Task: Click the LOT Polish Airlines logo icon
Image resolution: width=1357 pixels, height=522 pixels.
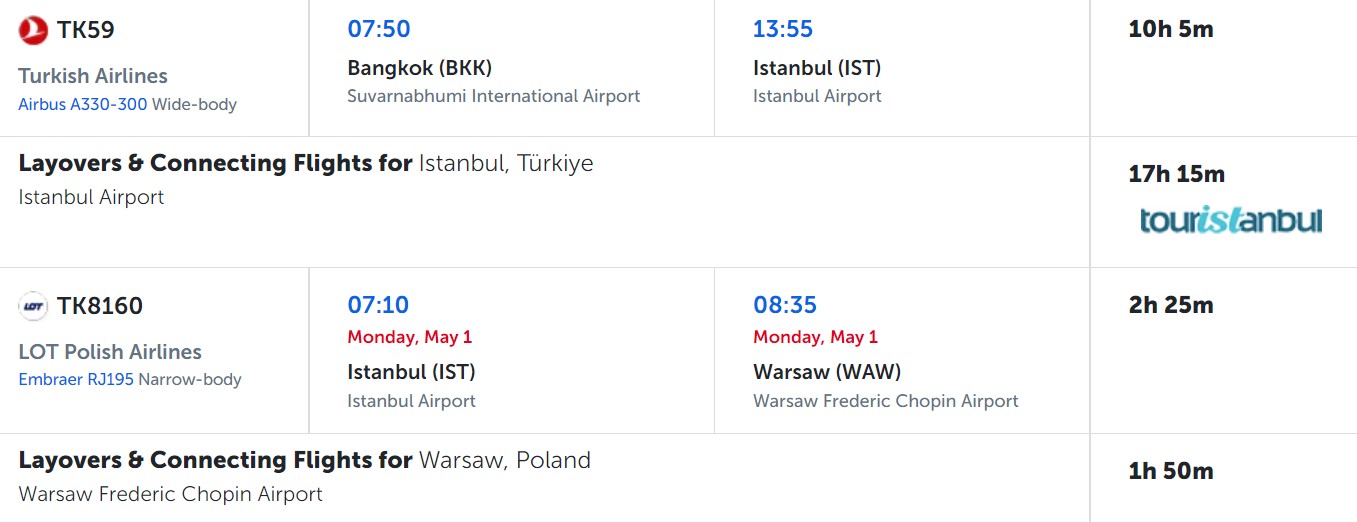Action: [x=33, y=307]
